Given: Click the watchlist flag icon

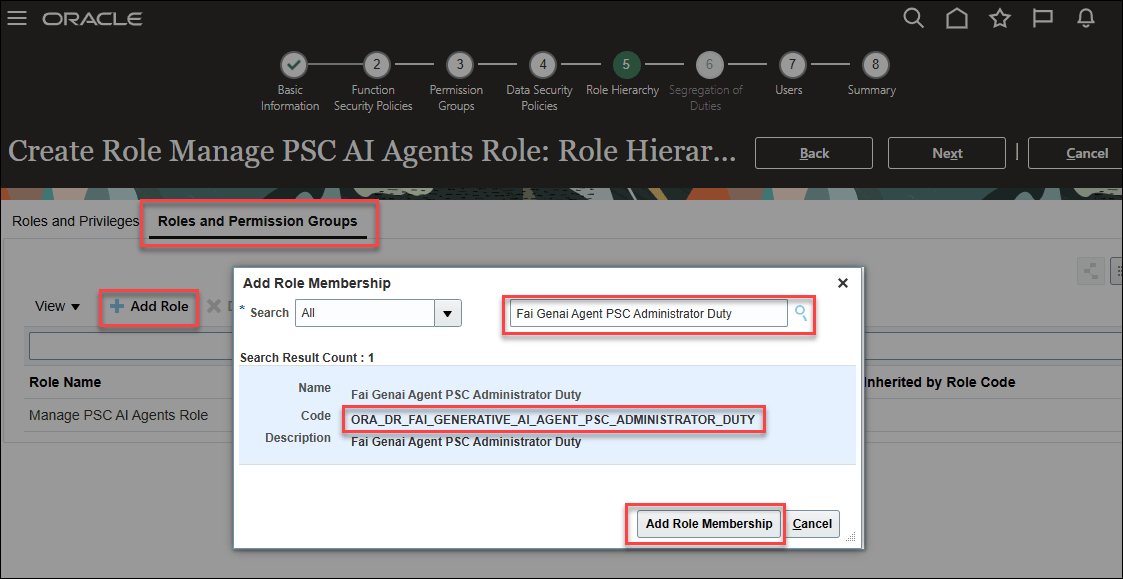Looking at the screenshot, I should pos(1042,17).
